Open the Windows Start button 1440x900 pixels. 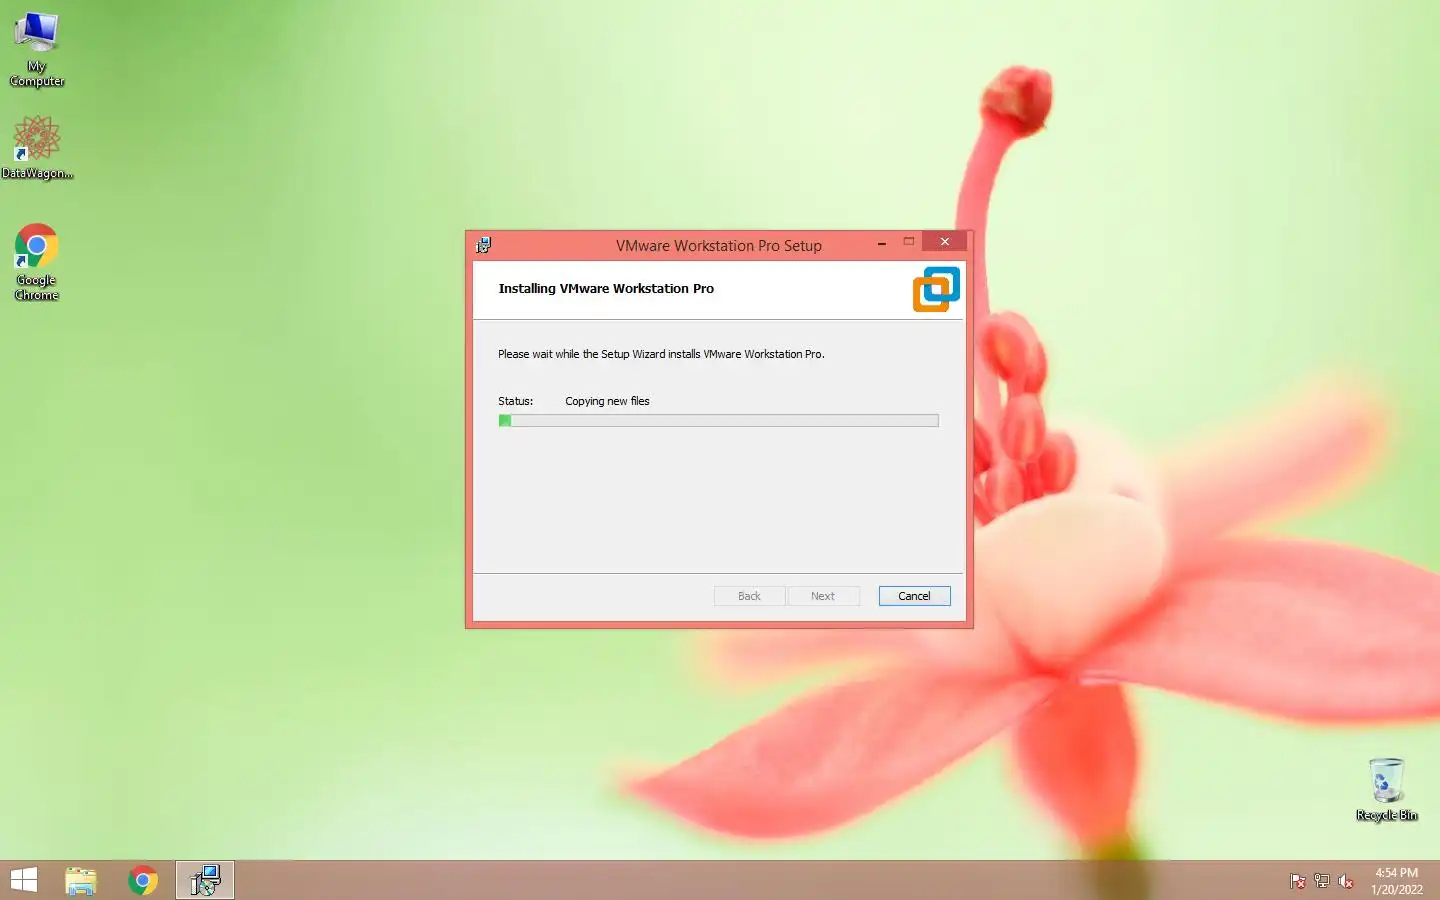pos(24,880)
